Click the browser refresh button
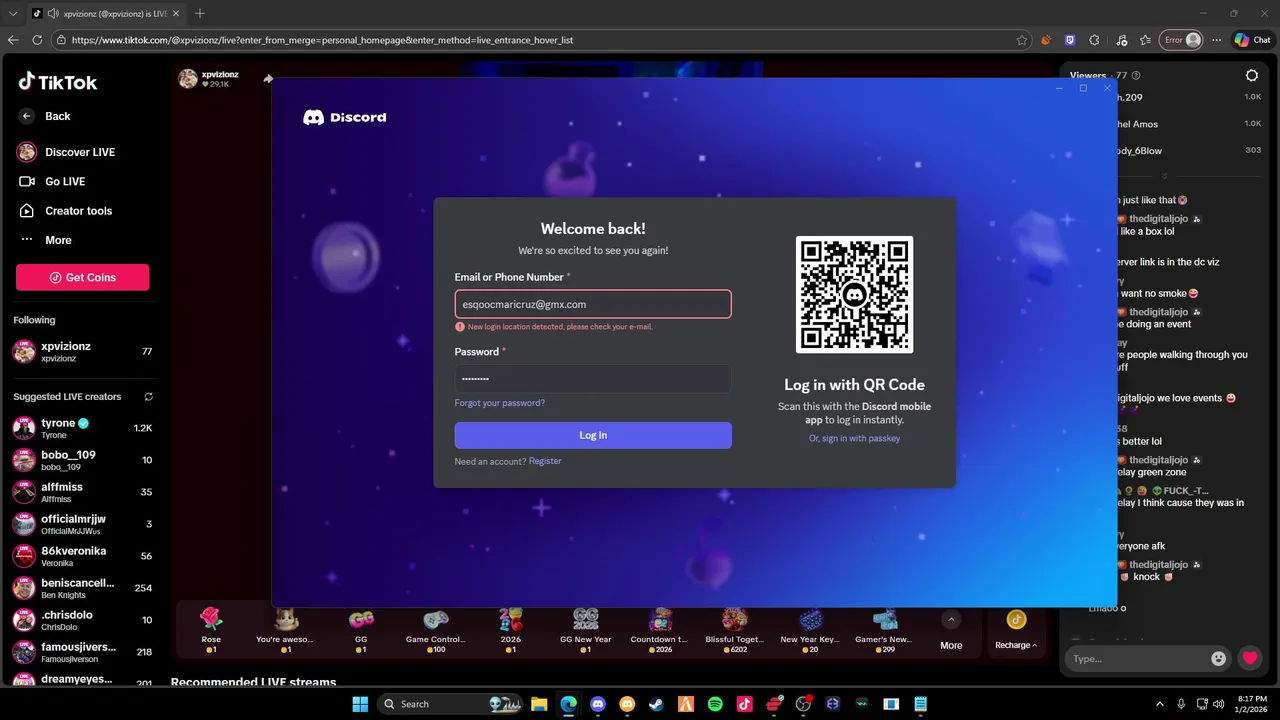This screenshot has height=720, width=1280. (x=37, y=40)
